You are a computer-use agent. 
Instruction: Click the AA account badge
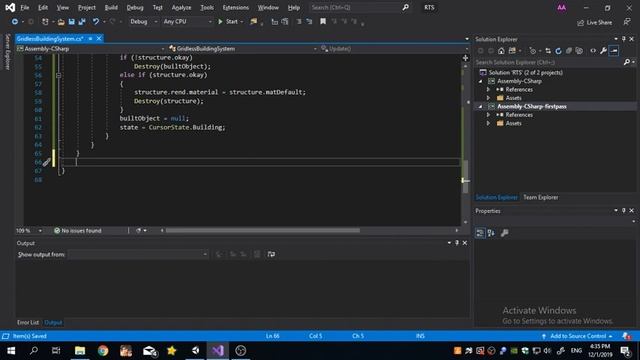click(x=562, y=7)
